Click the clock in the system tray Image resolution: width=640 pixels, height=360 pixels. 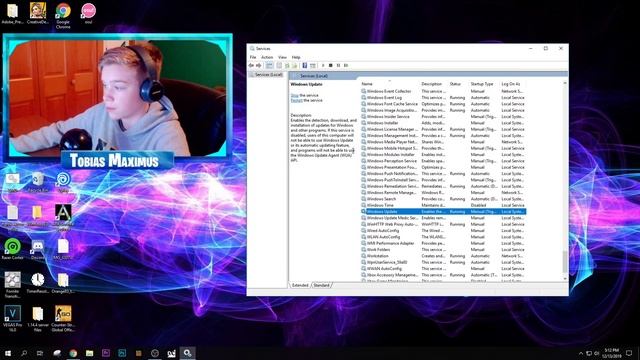[611, 353]
